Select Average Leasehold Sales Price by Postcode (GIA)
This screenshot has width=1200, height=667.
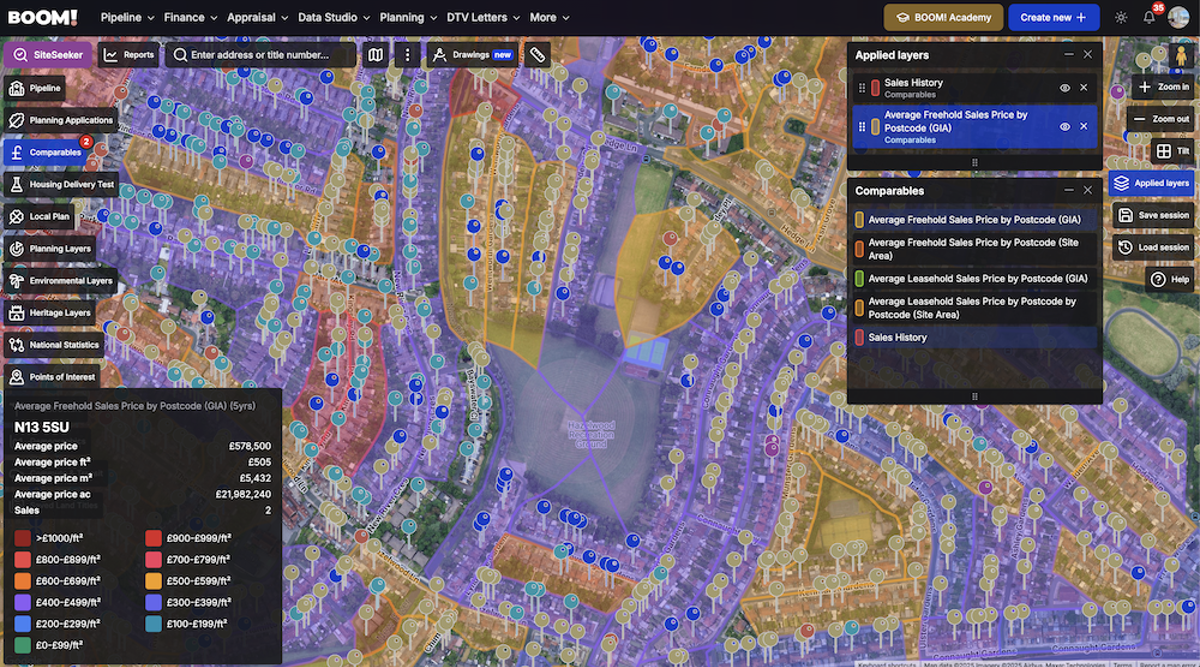(x=974, y=278)
